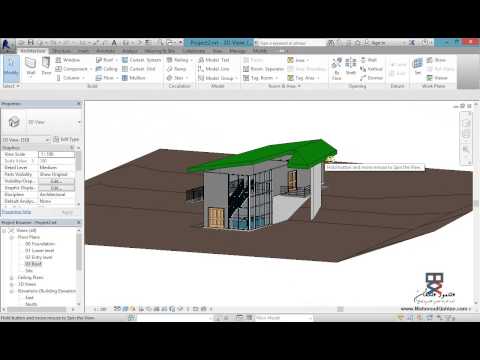Select the Modify tool
480x360 pixels.
(x=11, y=68)
